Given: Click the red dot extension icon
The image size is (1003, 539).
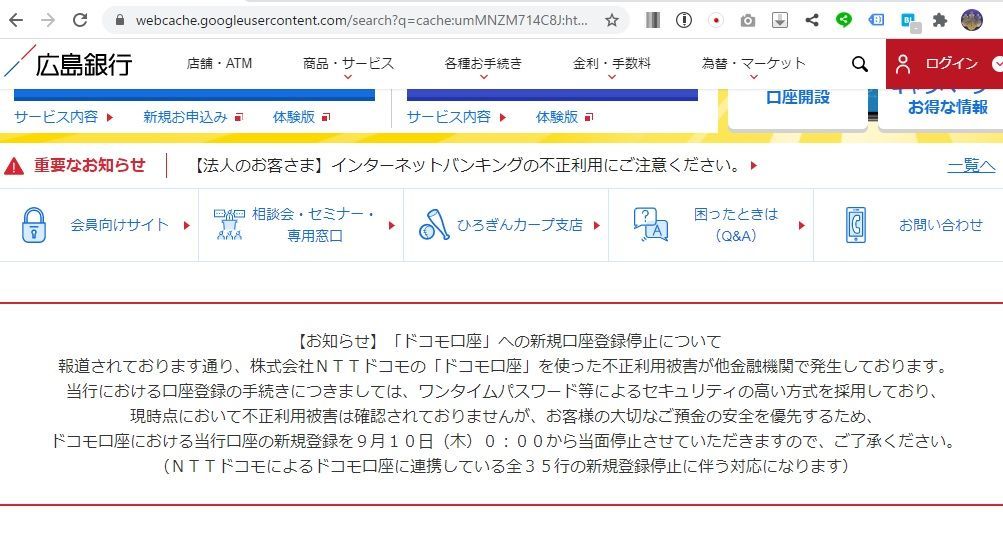Looking at the screenshot, I should pos(716,20).
